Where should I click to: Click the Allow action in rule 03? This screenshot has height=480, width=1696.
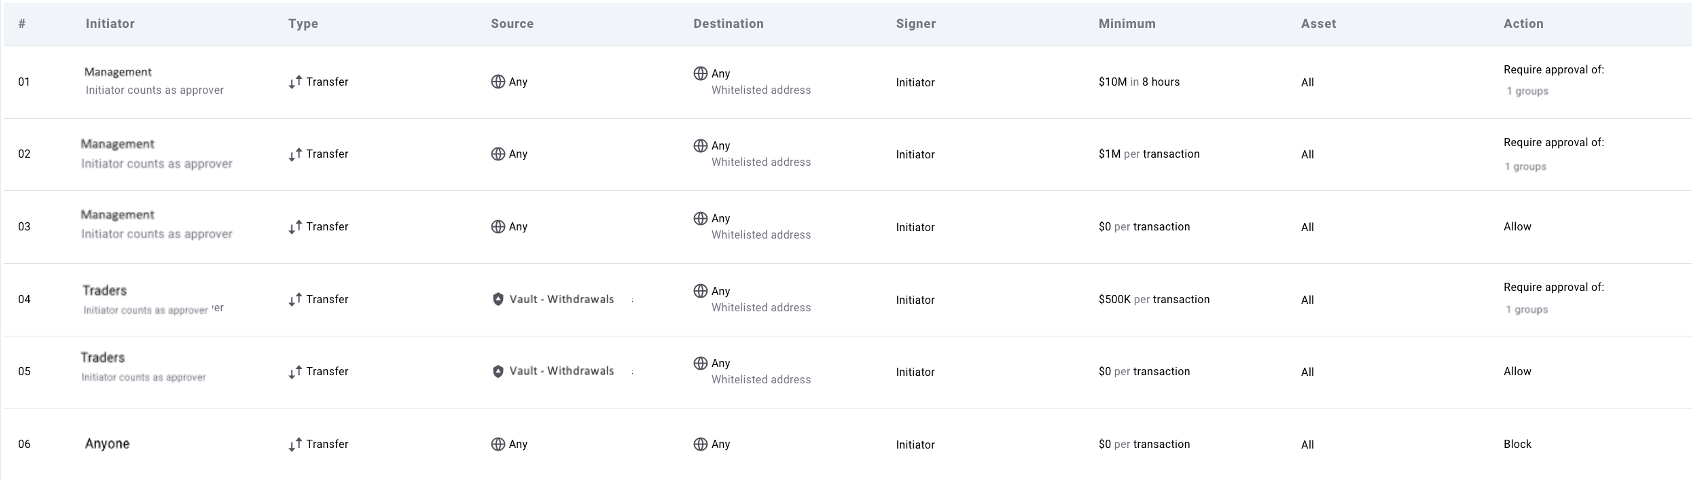point(1517,227)
